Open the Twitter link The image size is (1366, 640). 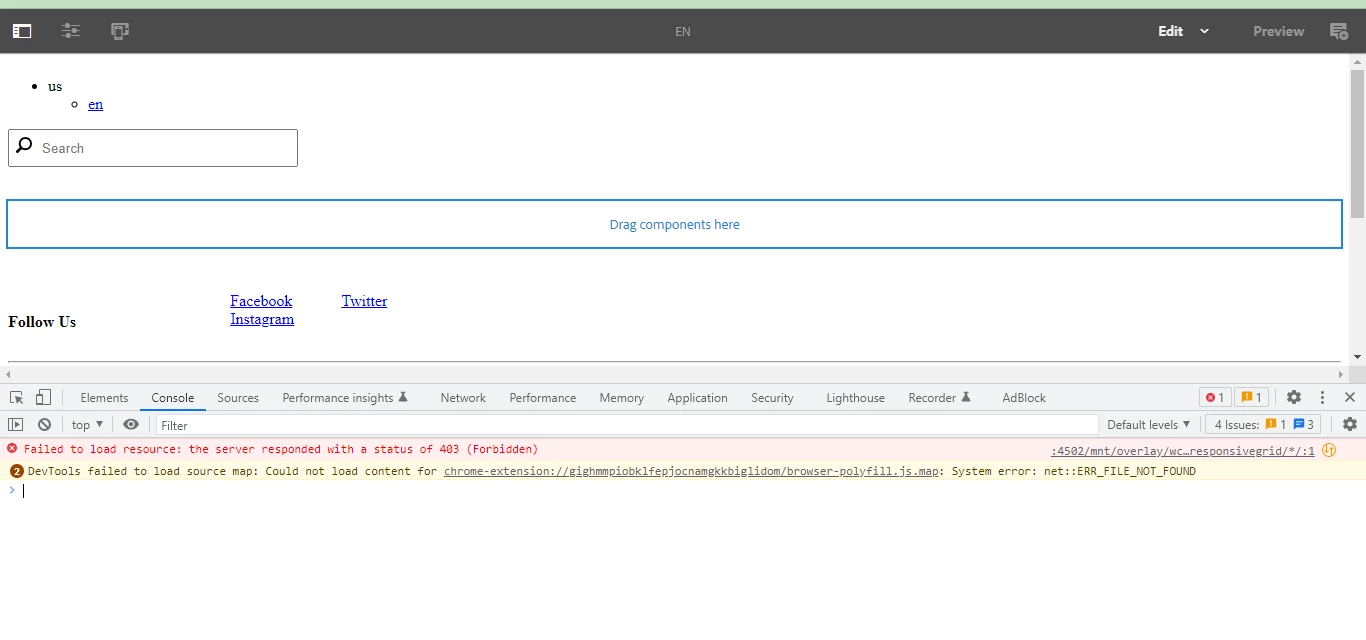[364, 301]
